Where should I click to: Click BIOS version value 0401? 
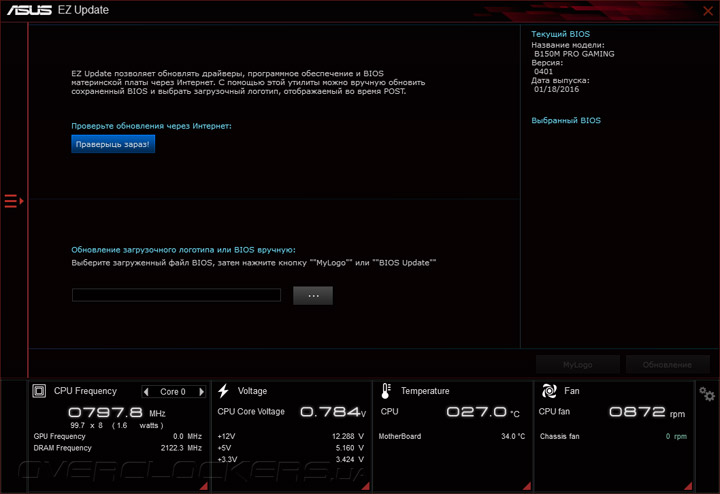click(x=543, y=72)
